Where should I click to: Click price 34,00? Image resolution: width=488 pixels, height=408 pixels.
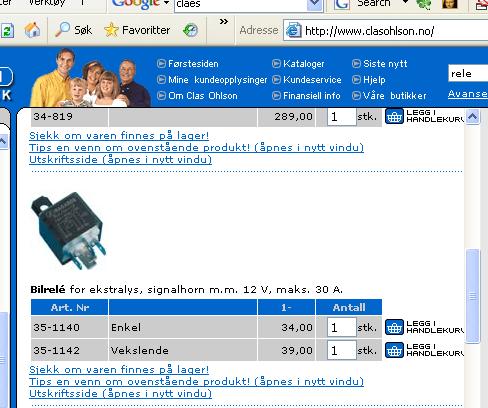coord(297,327)
